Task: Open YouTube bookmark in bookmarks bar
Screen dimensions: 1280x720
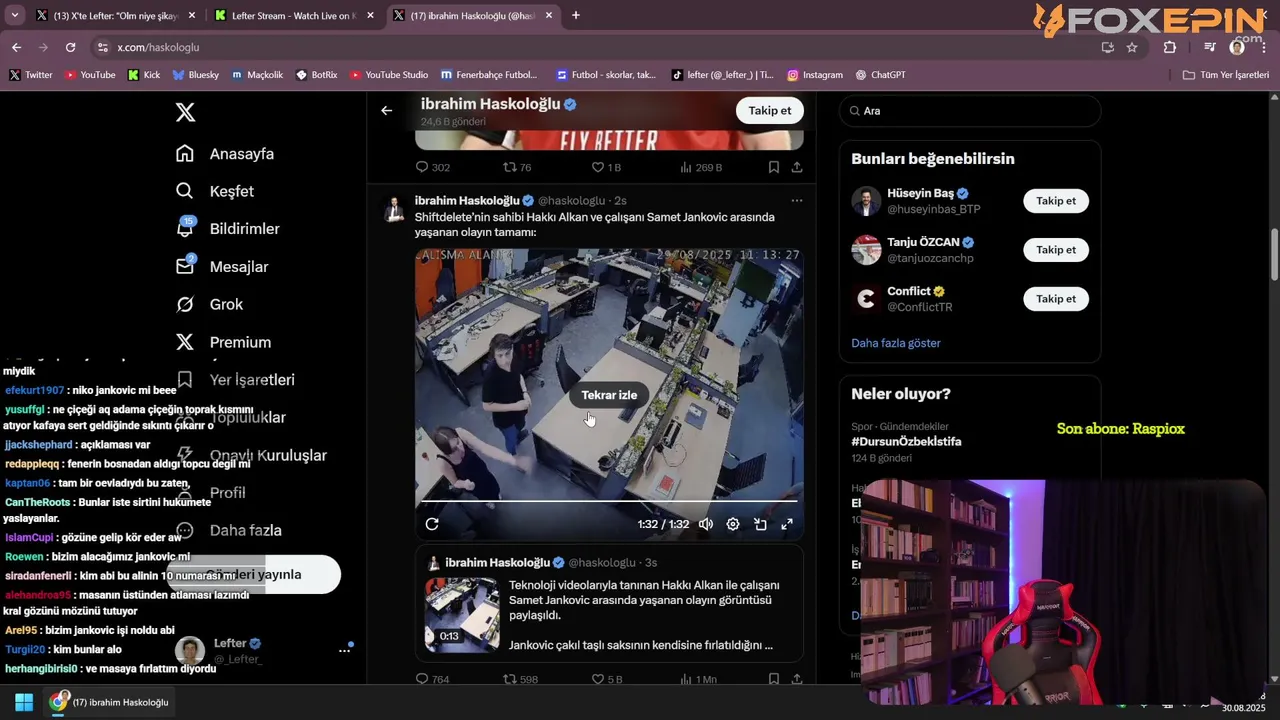Action: 89,75
